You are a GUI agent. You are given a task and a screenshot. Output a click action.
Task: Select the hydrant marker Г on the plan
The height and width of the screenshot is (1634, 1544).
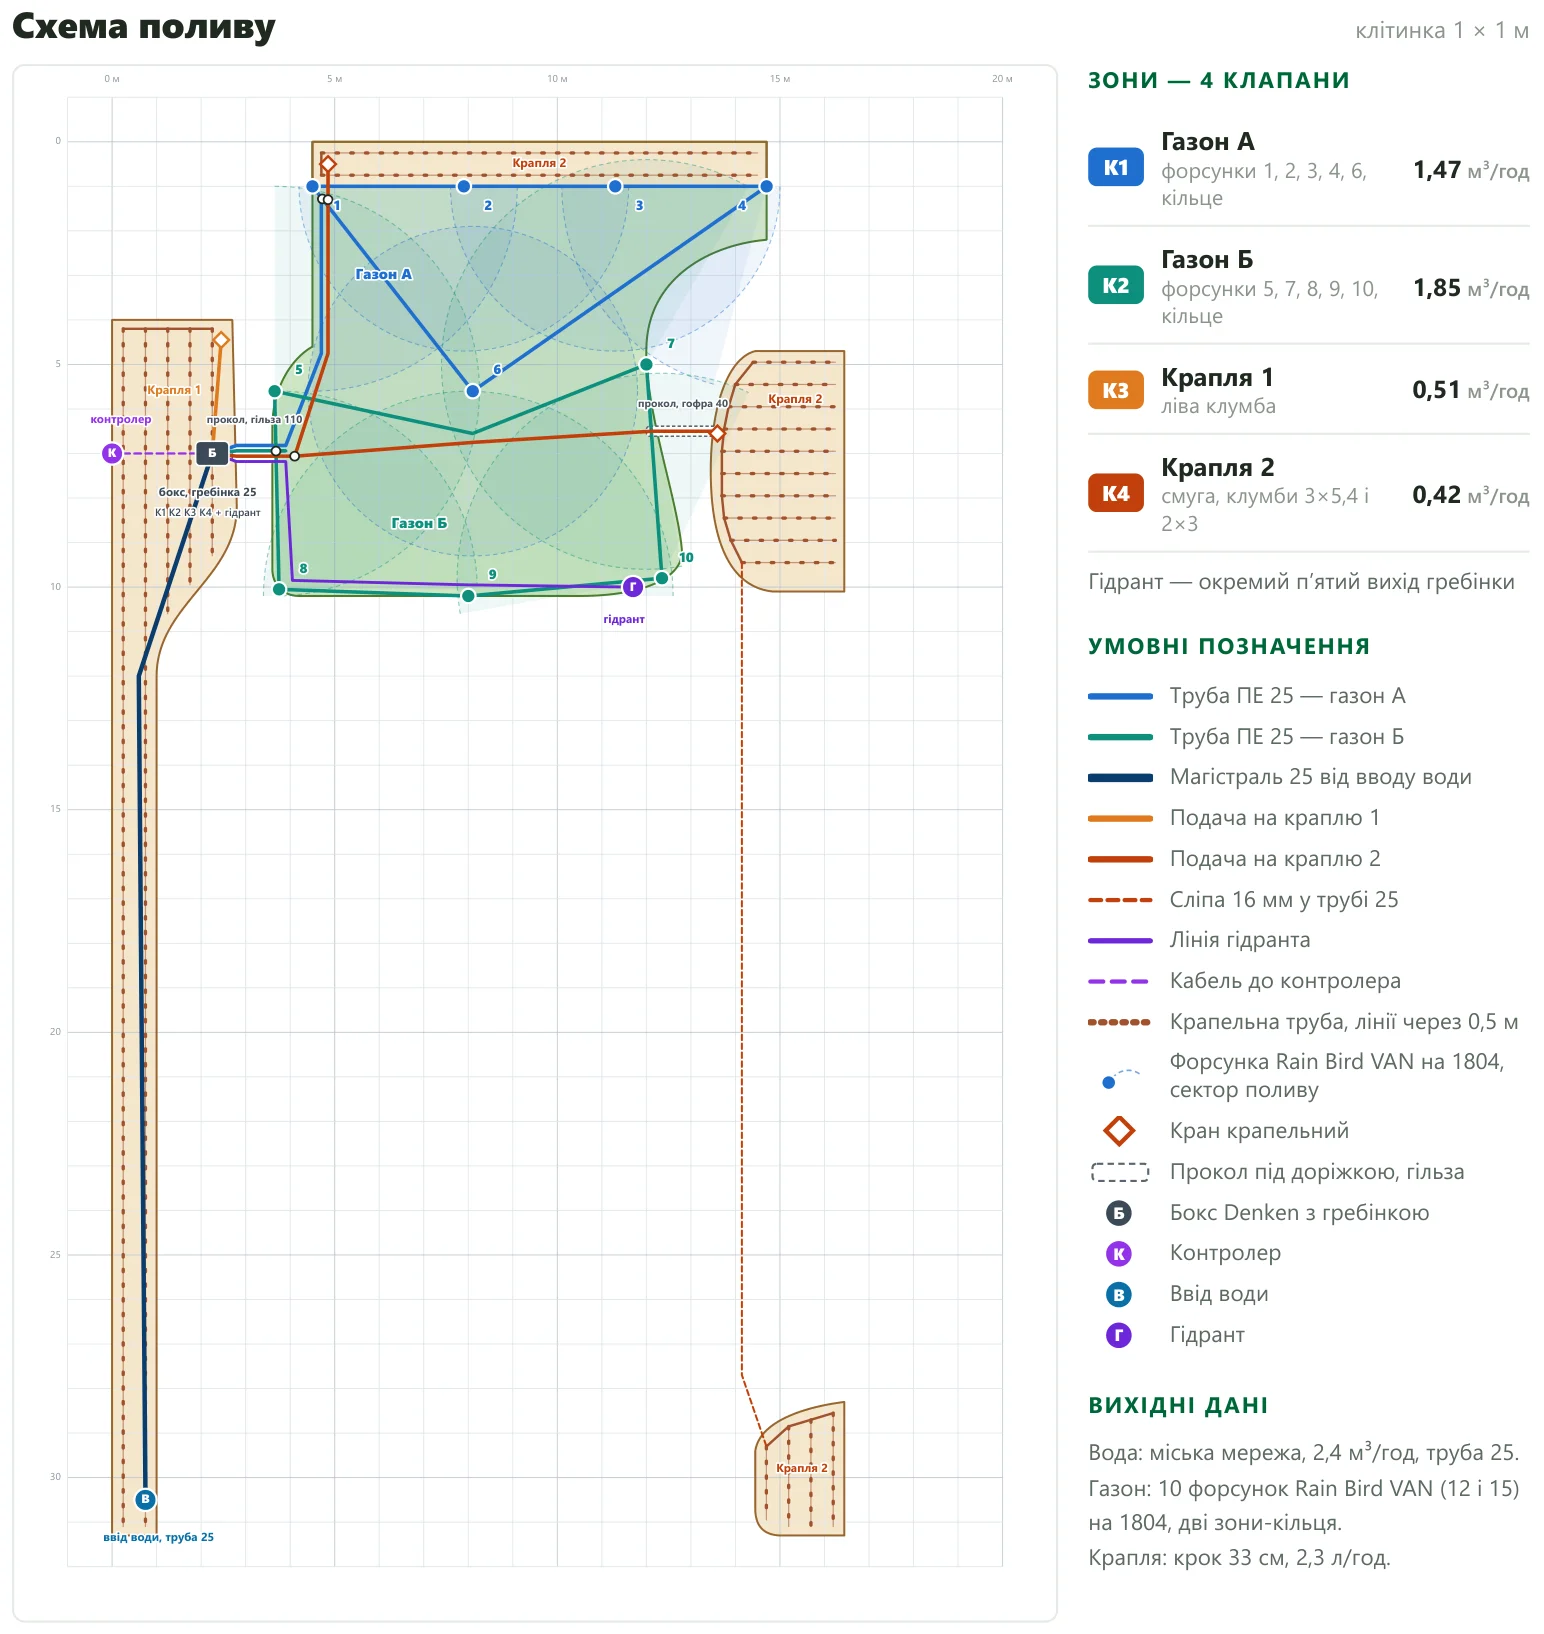633,586
